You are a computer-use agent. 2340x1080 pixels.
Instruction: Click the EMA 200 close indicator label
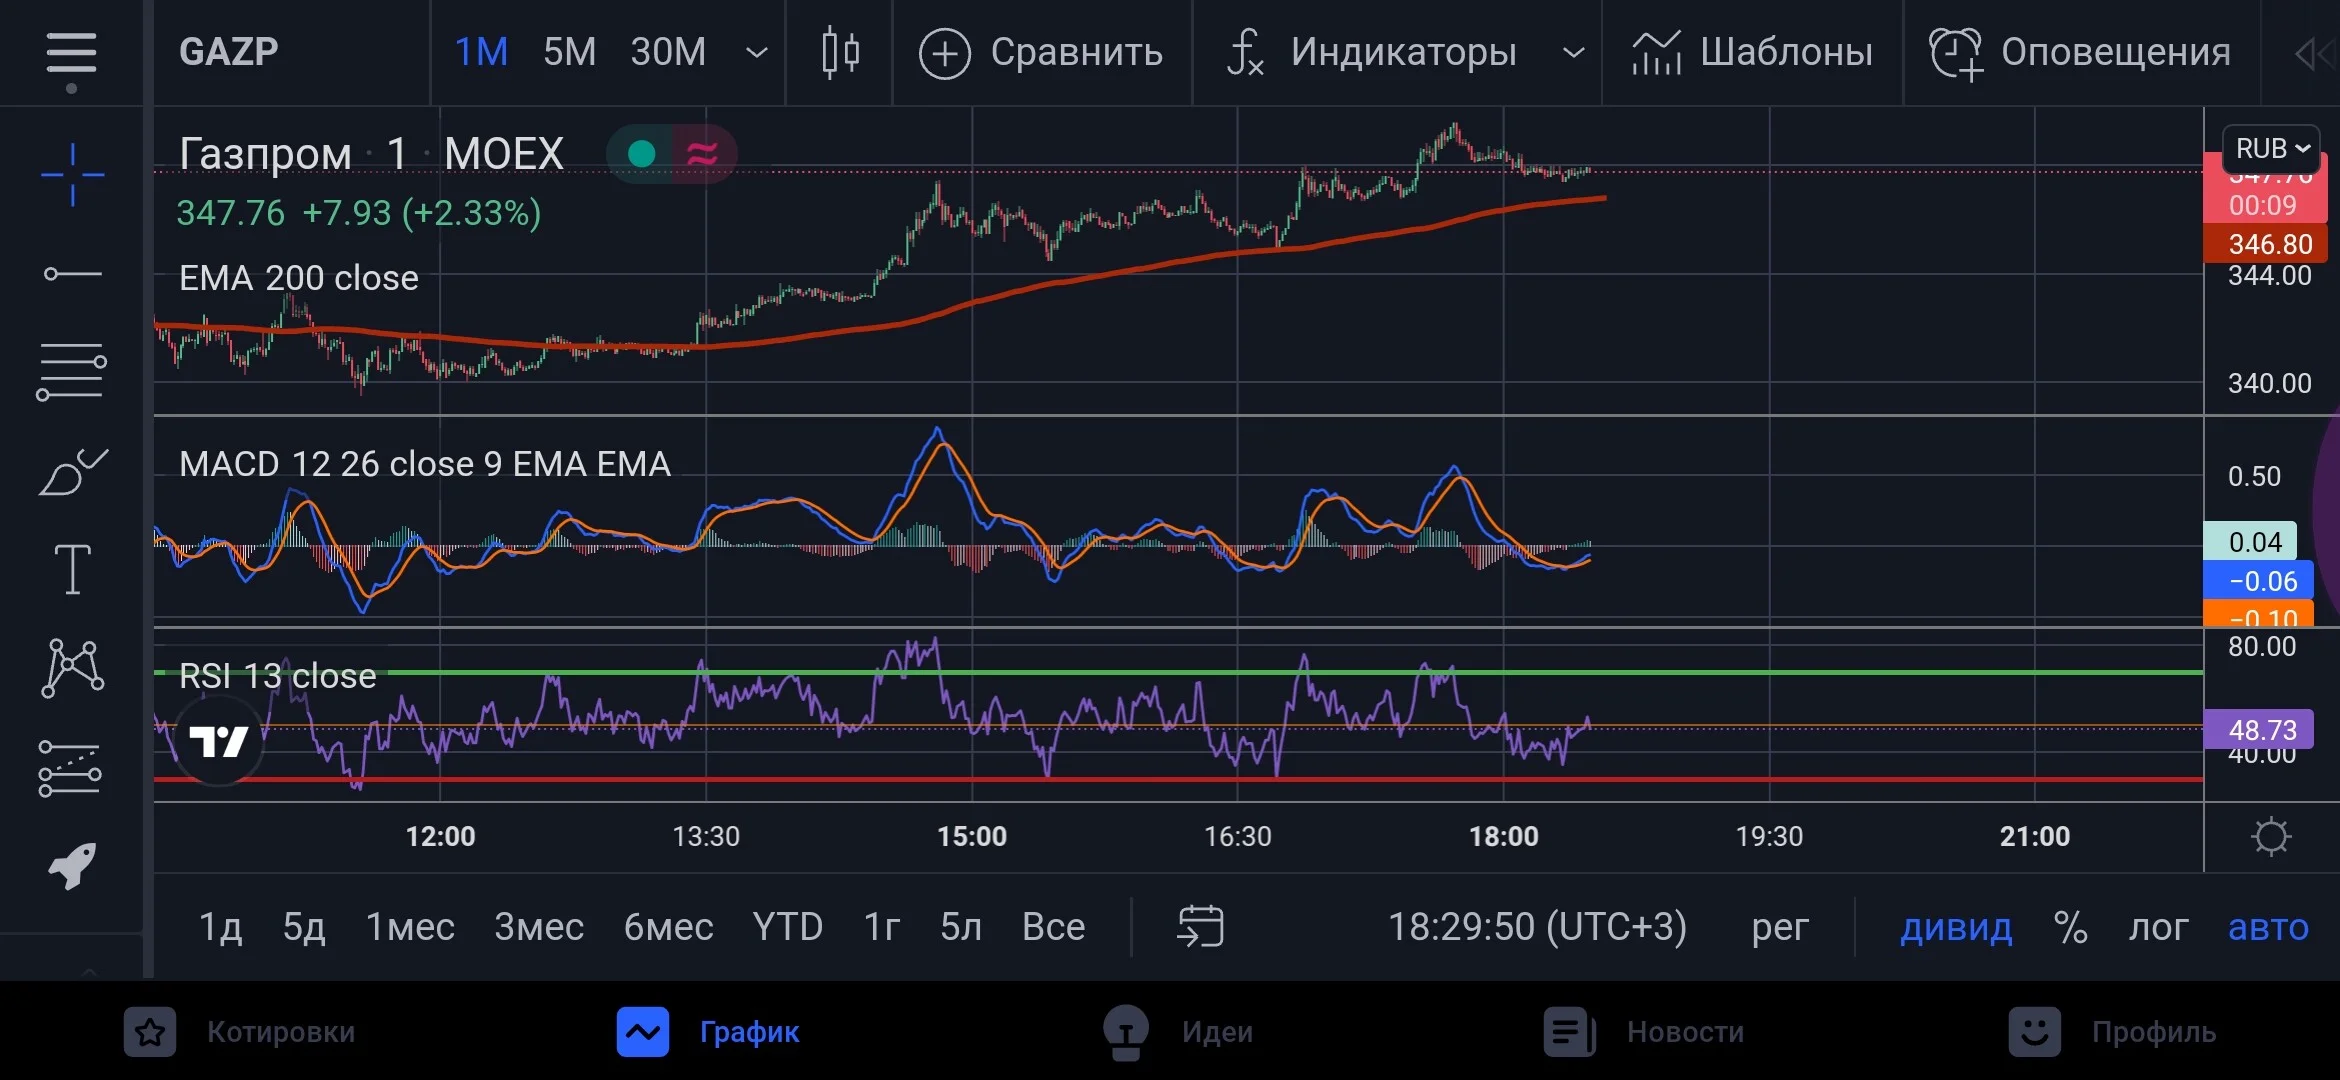298,278
